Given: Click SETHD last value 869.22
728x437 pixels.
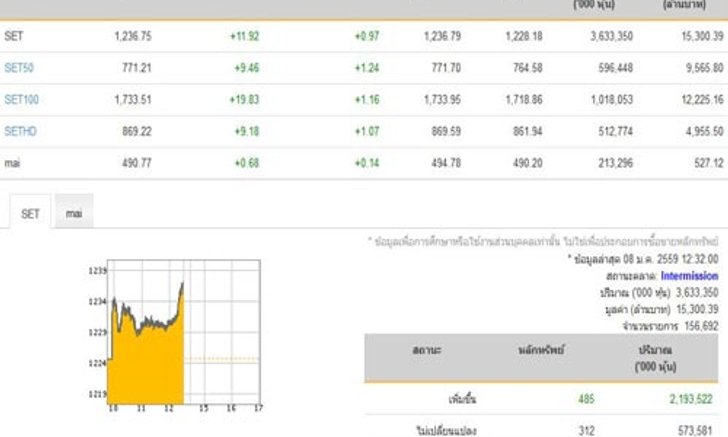Looking at the screenshot, I should pos(137,131).
